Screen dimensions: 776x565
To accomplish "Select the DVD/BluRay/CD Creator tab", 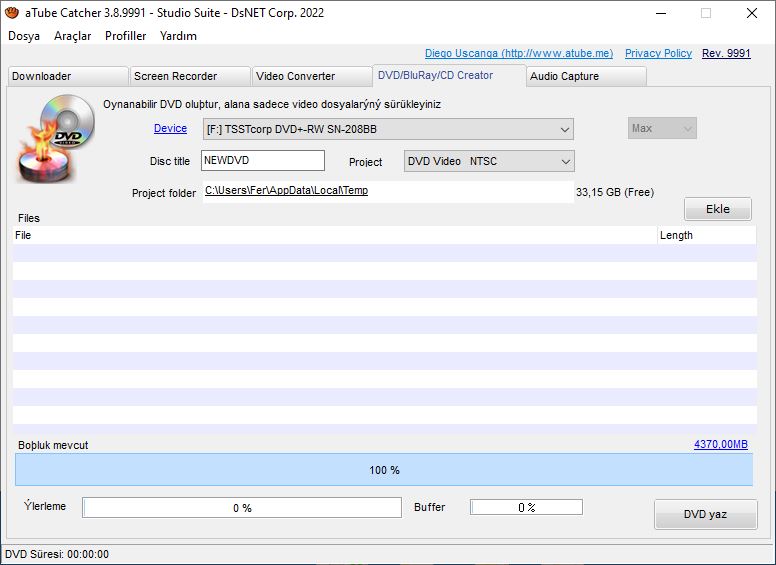I will 449,75.
